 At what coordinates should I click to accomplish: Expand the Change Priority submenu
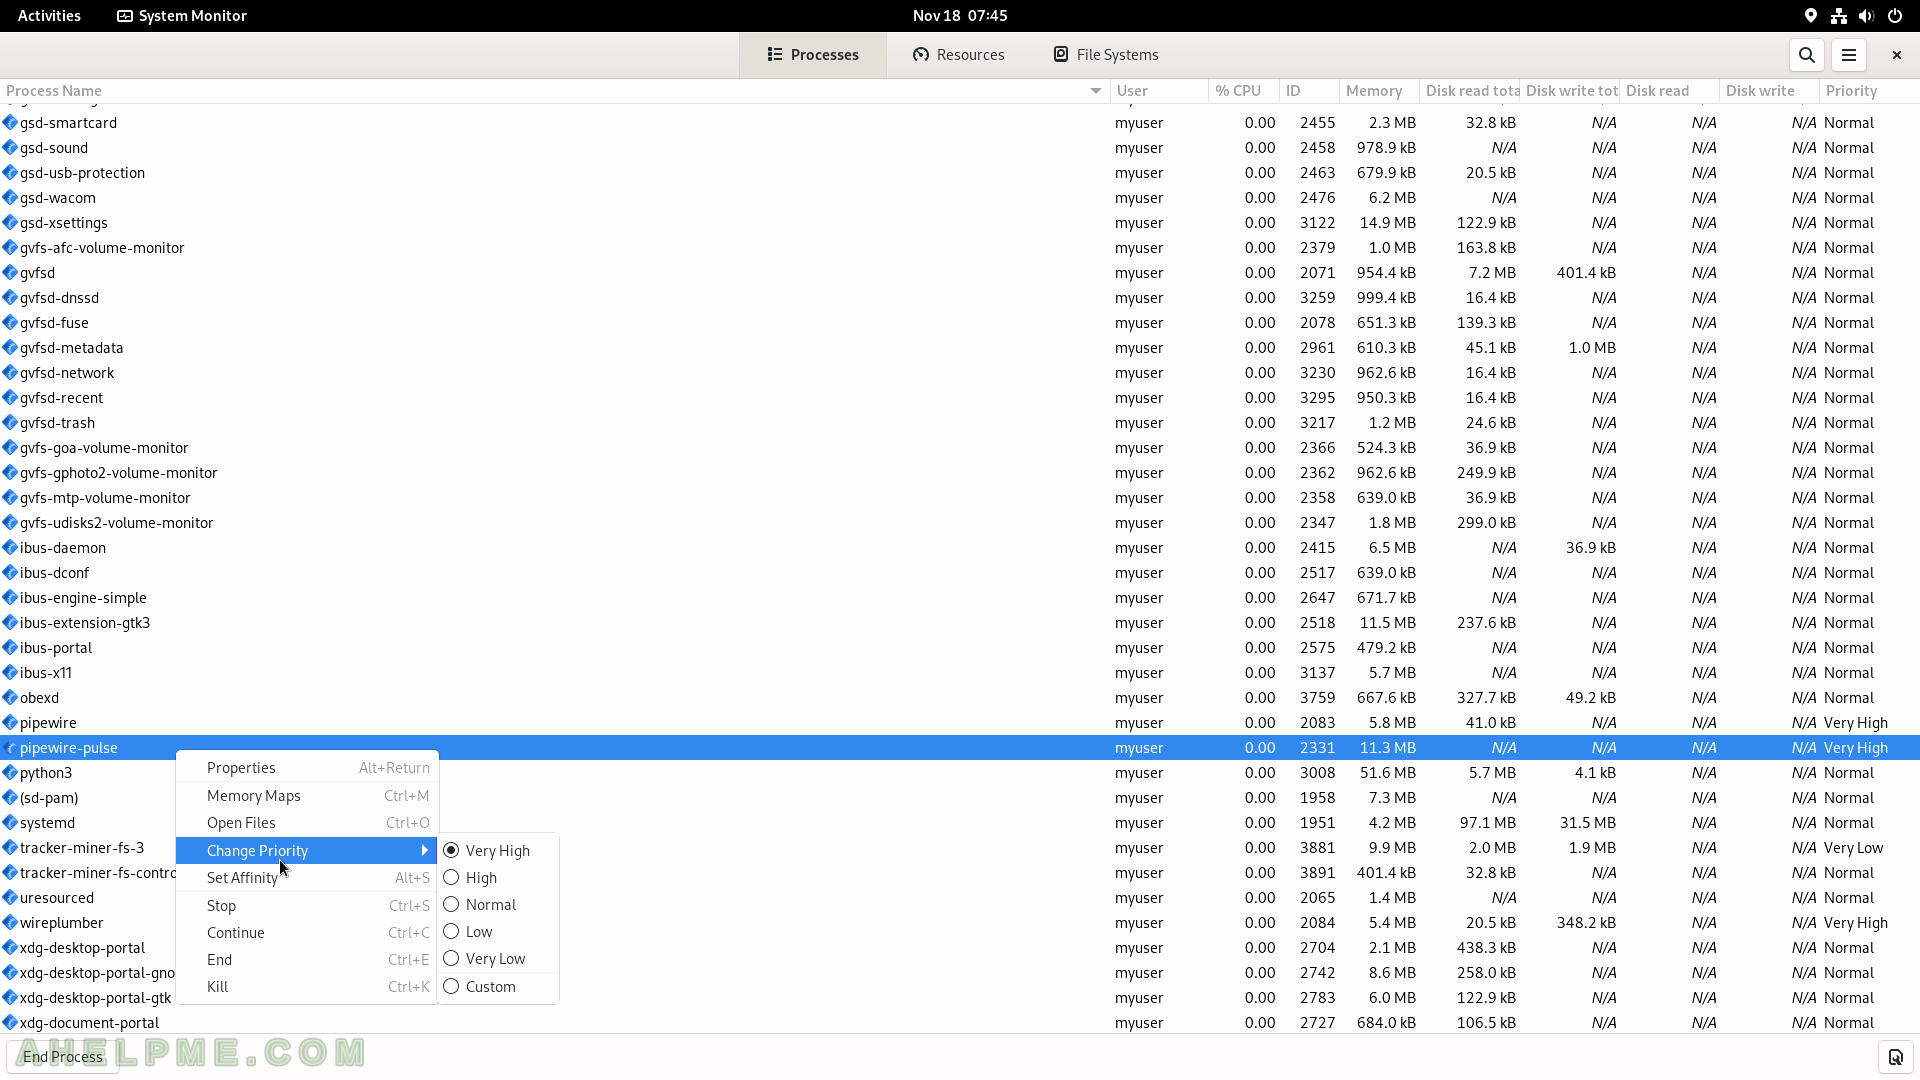pyautogui.click(x=307, y=851)
